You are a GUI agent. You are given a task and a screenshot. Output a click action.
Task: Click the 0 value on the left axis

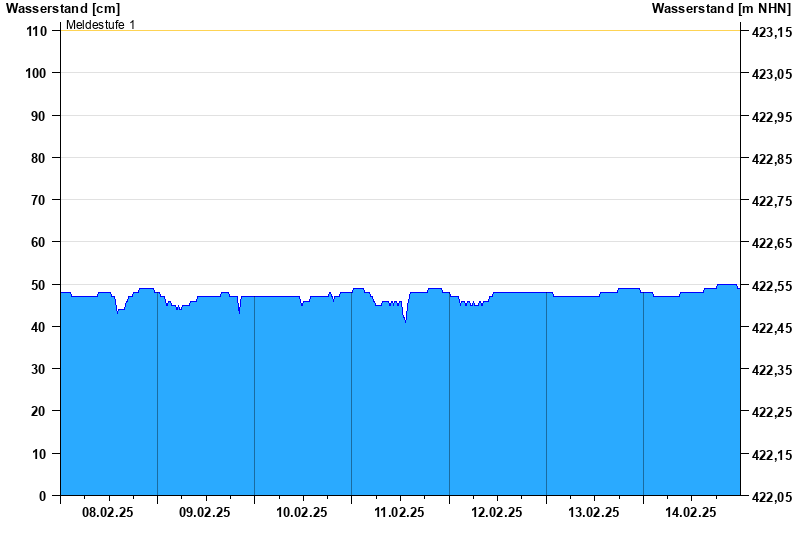tap(43, 496)
